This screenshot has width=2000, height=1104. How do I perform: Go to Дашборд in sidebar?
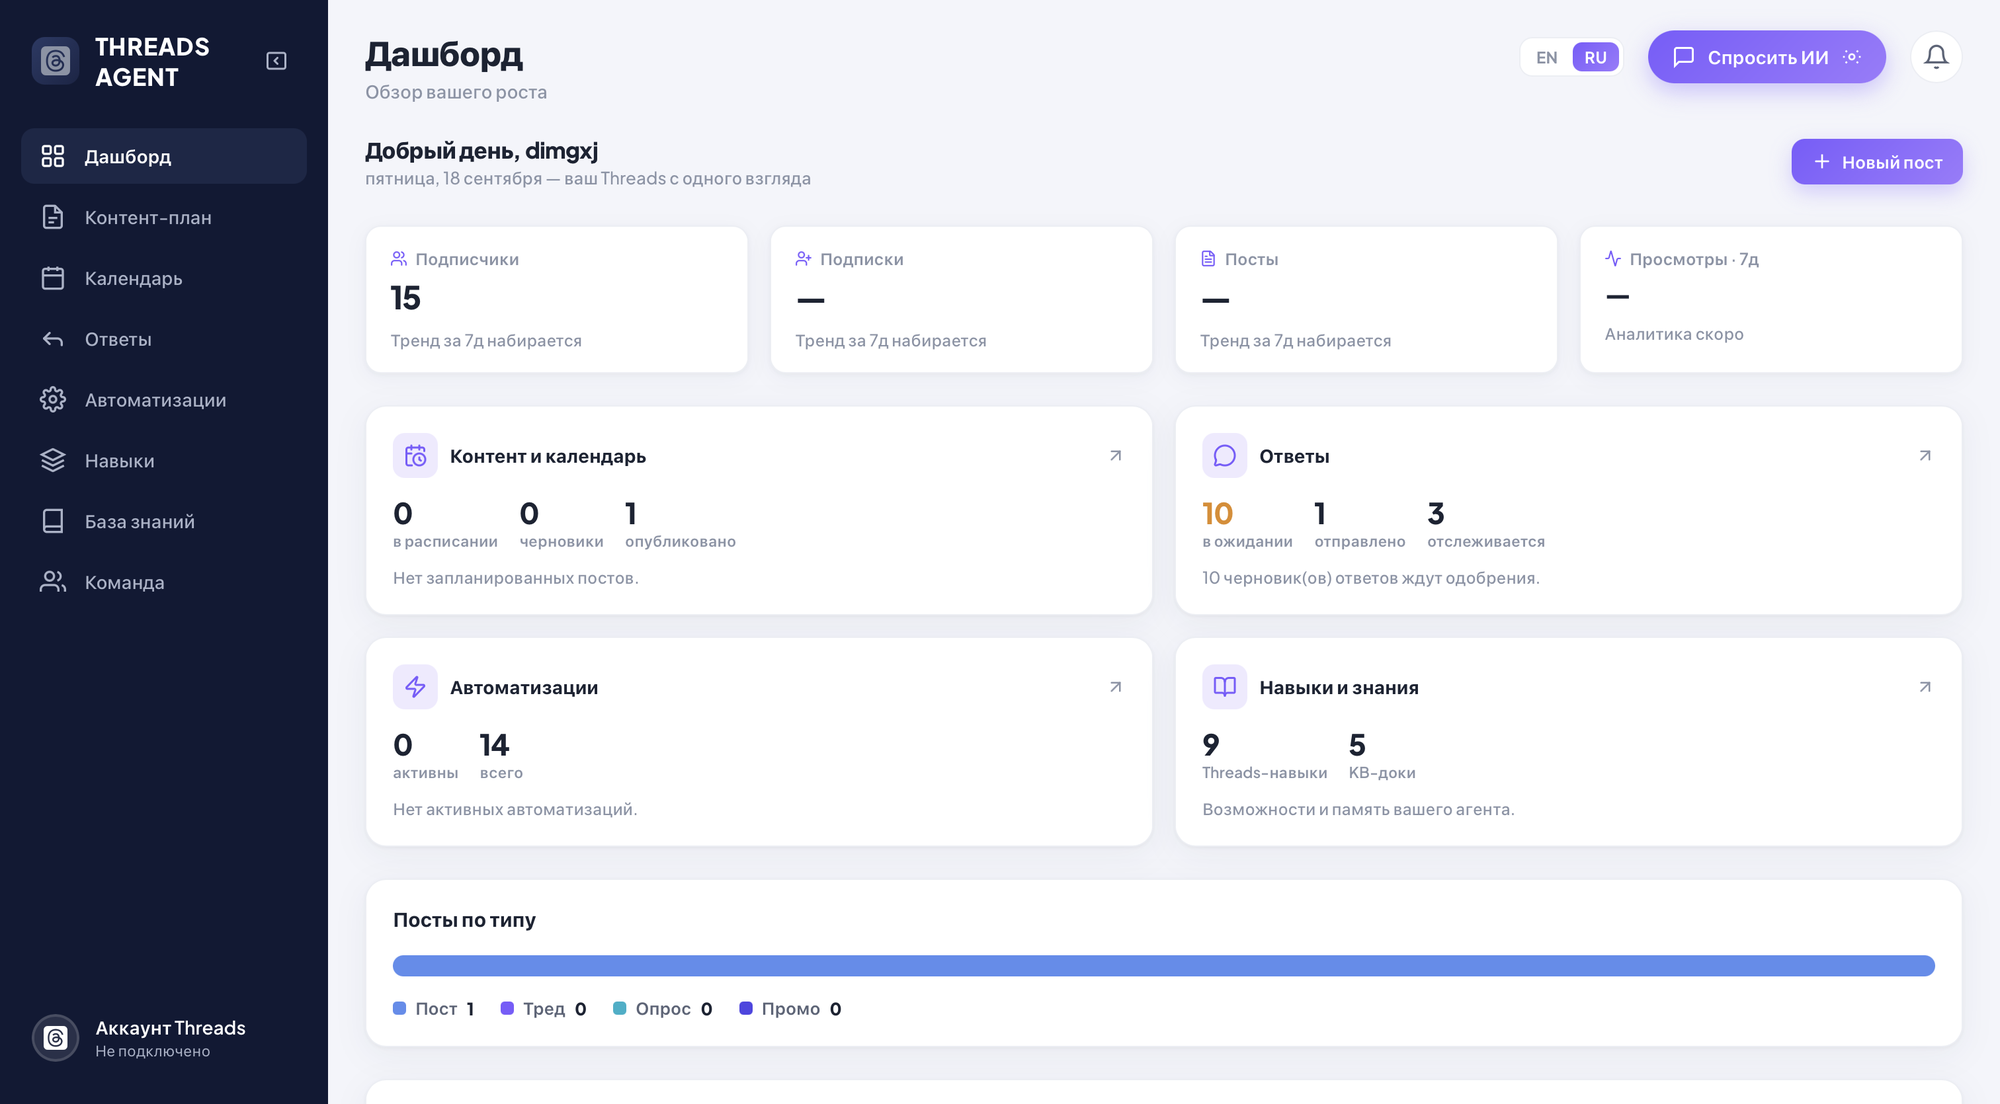click(x=164, y=156)
